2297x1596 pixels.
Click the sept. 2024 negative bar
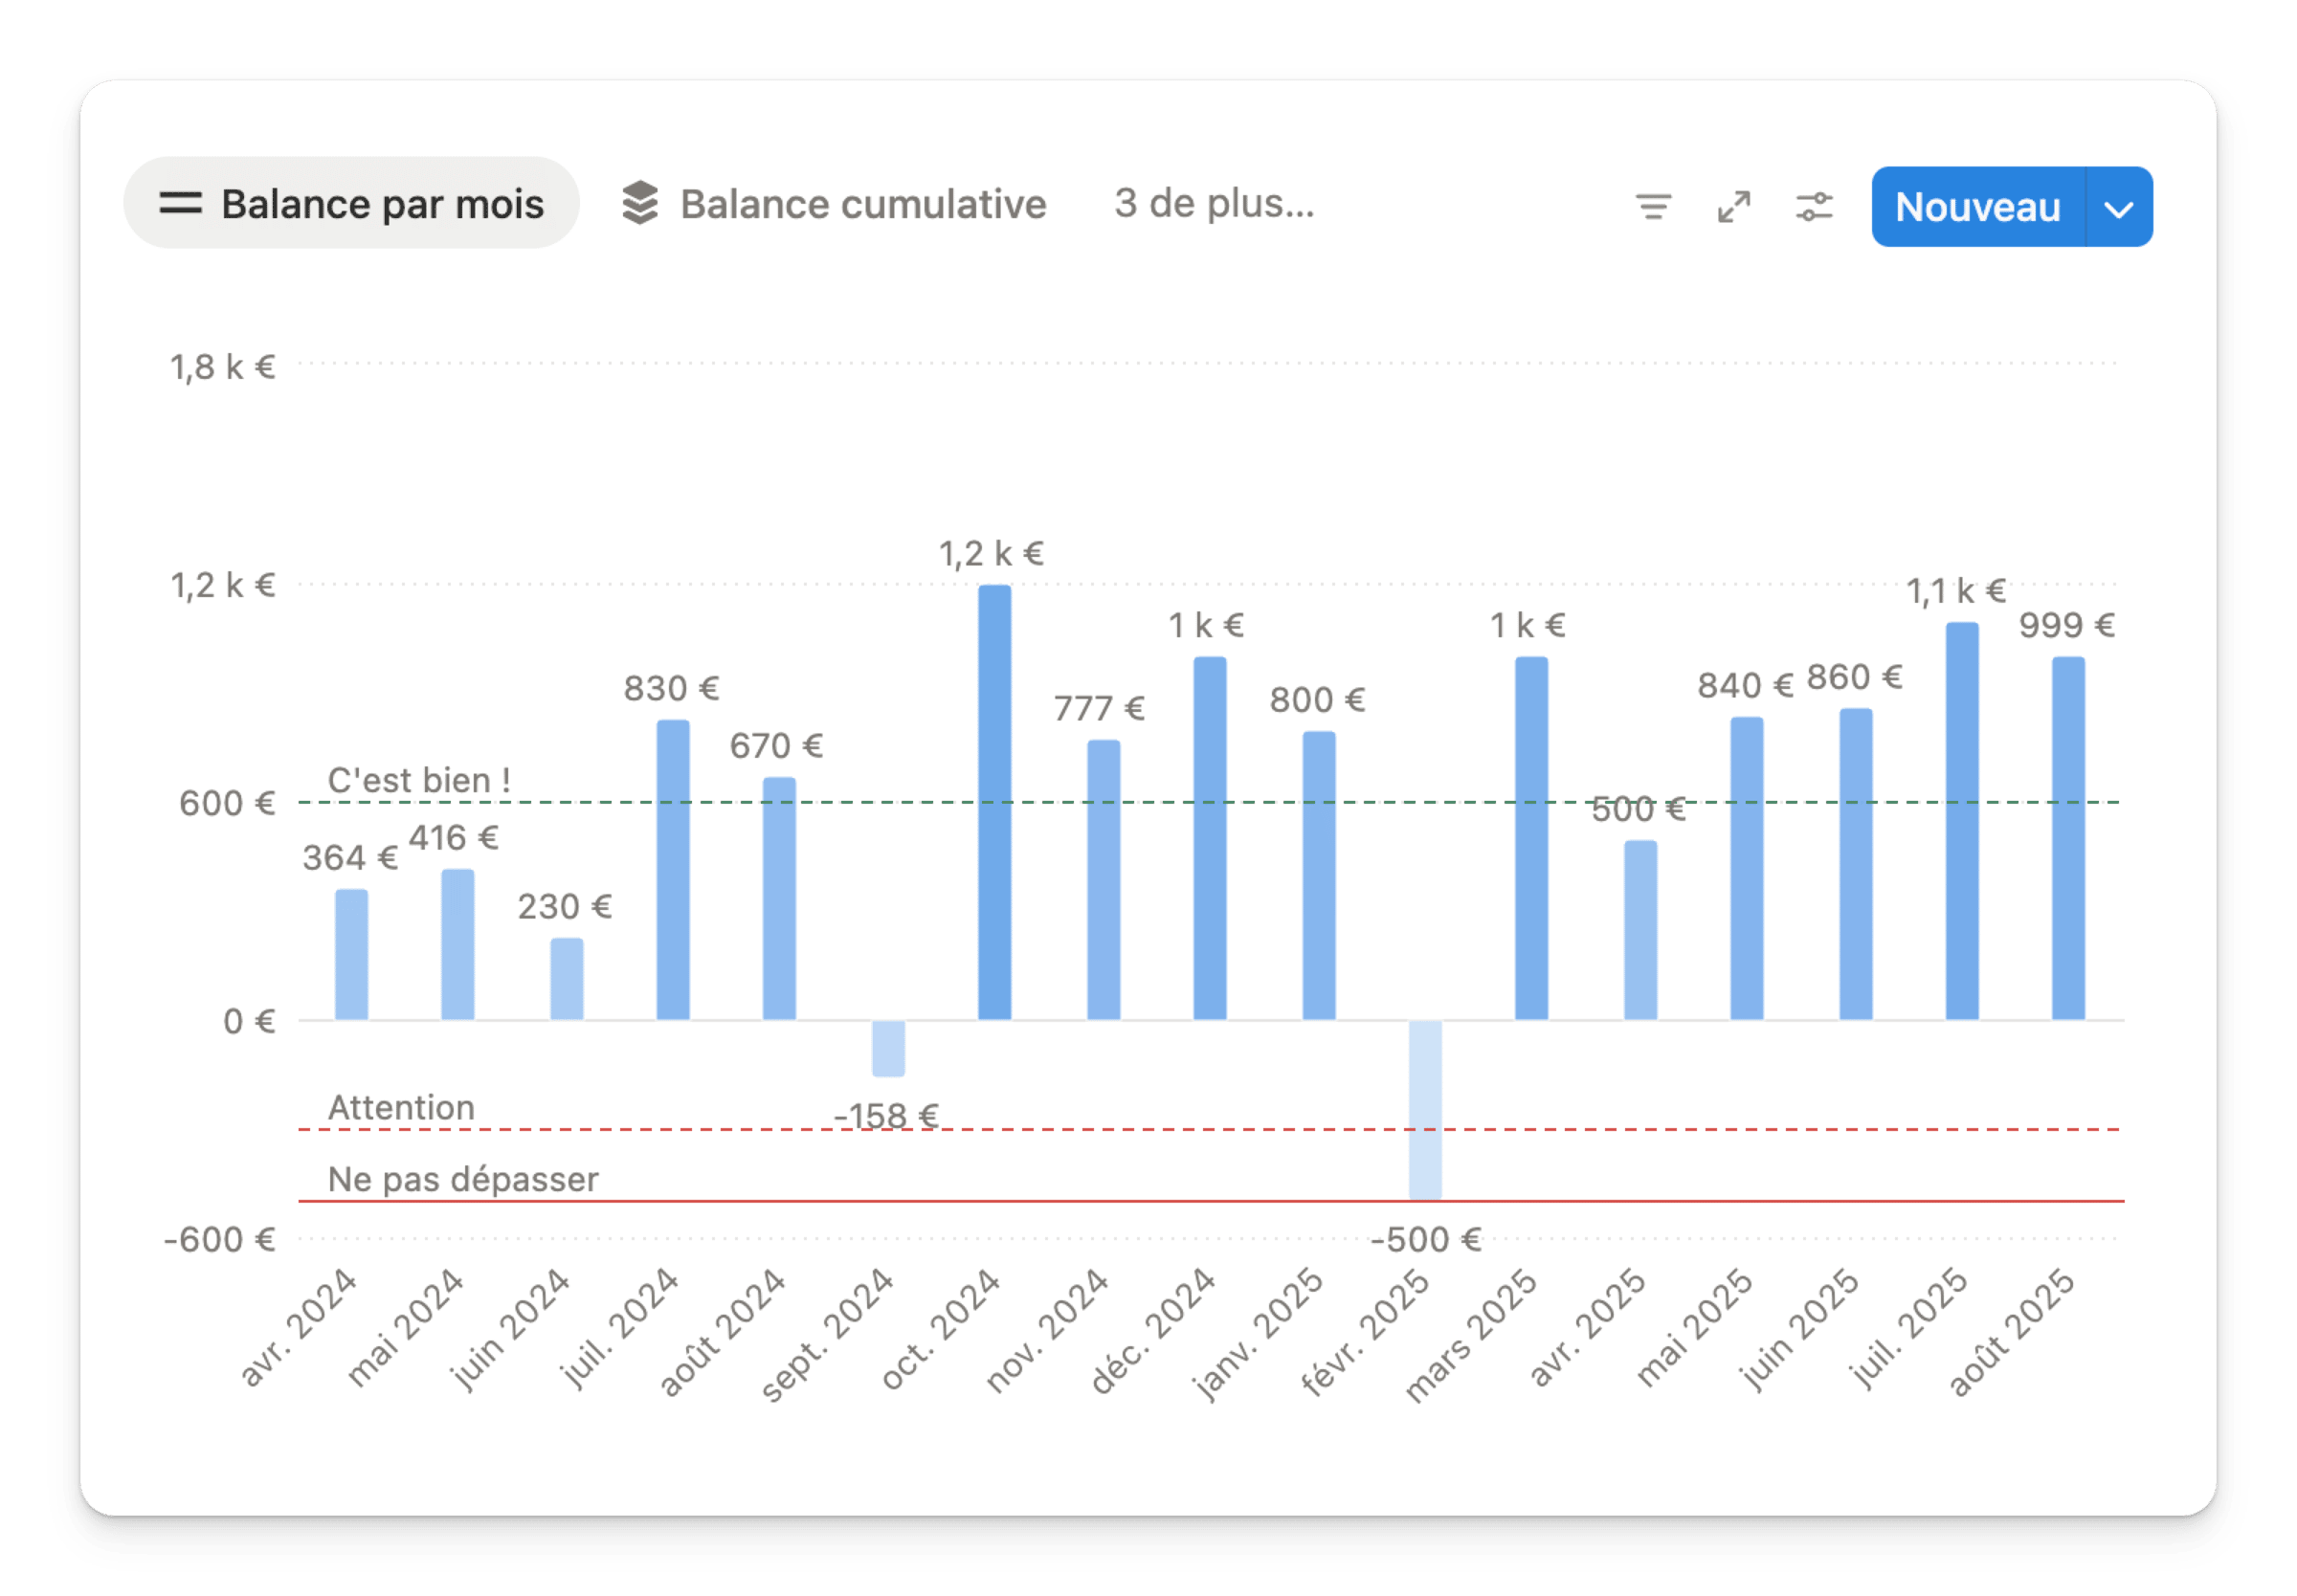pyautogui.click(x=888, y=1048)
